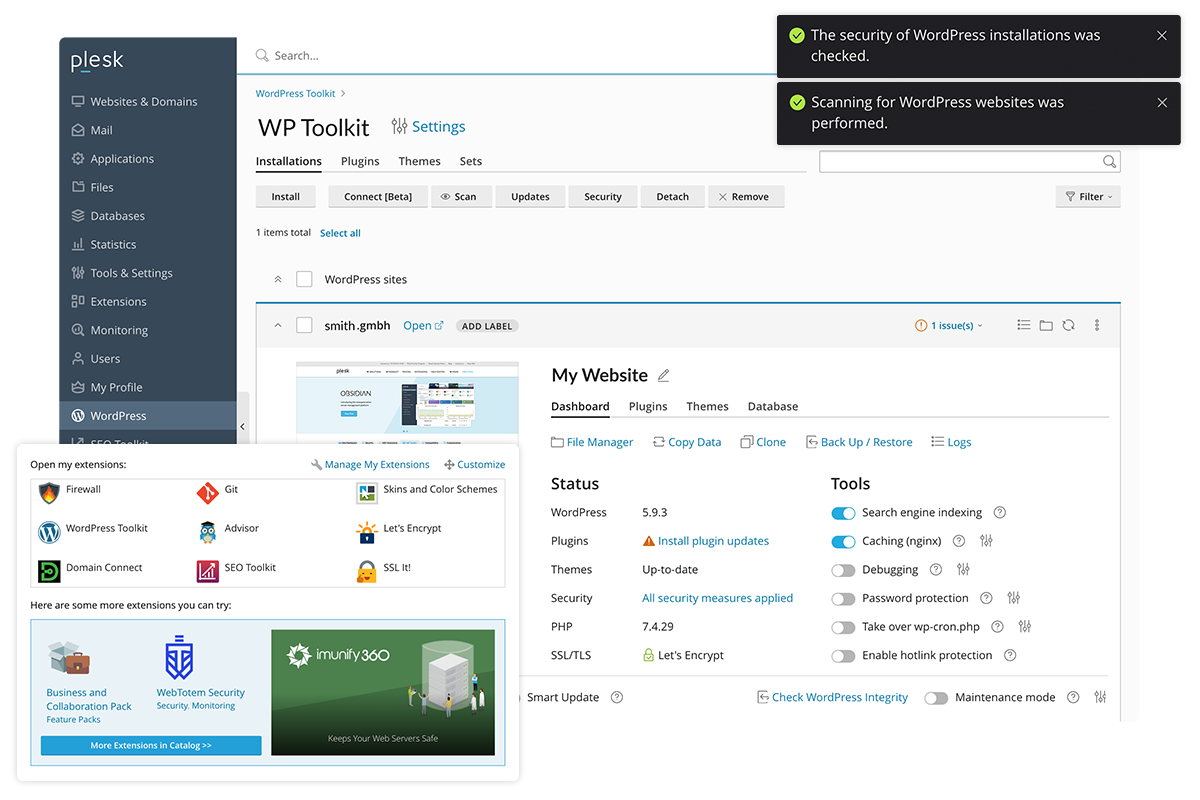This screenshot has height=800, width=1200.
Task: Collapse the smith.gmbh site card
Action: (x=278, y=325)
